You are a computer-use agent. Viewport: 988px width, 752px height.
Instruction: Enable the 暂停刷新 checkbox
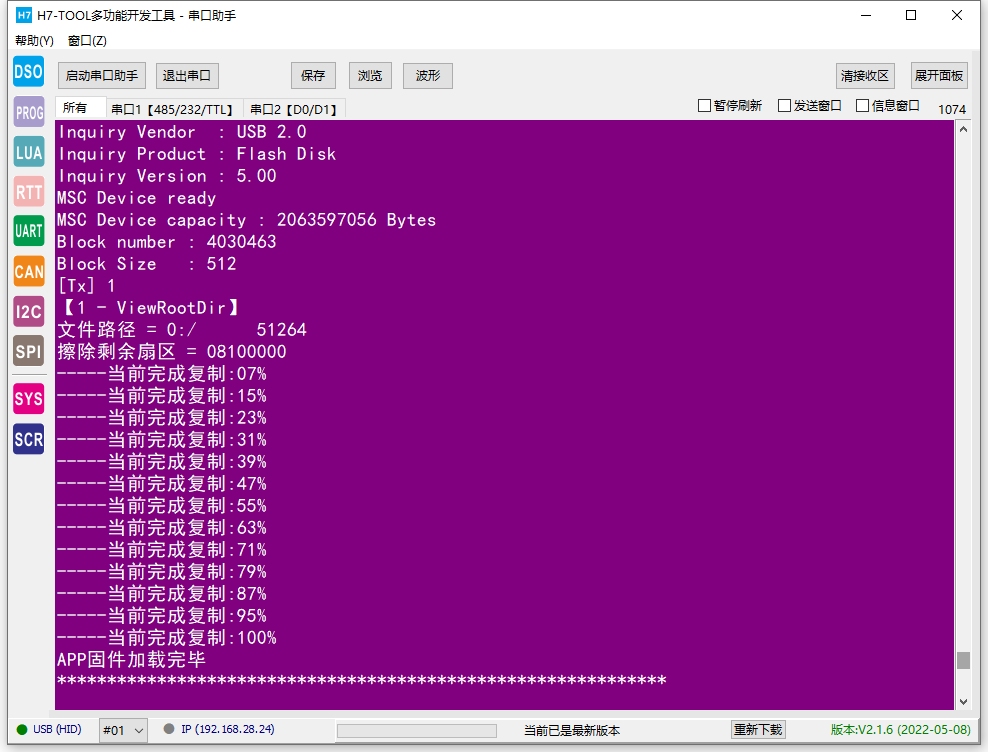click(x=704, y=106)
